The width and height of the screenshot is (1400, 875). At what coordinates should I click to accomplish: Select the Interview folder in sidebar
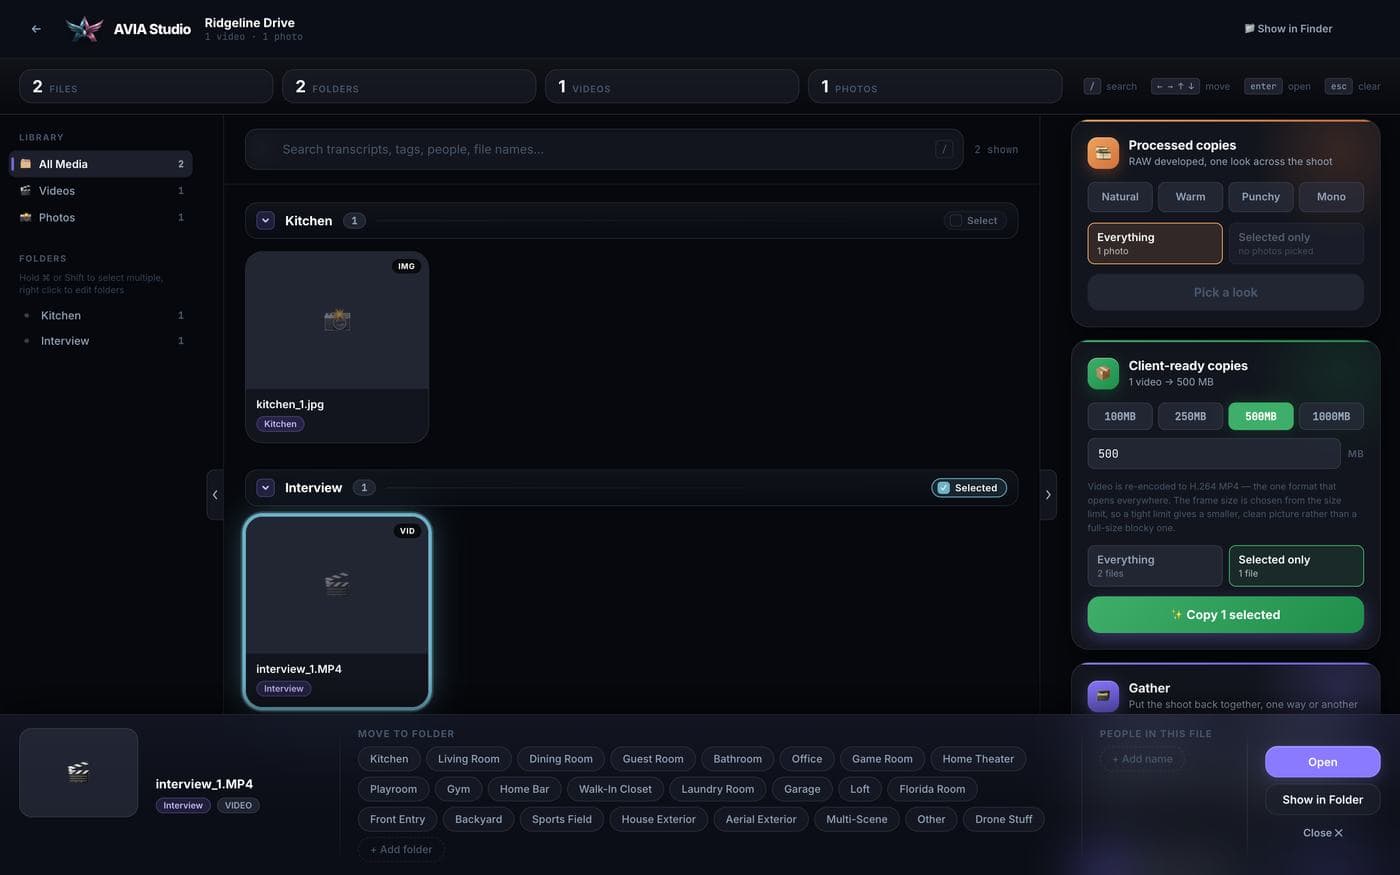click(x=101, y=341)
